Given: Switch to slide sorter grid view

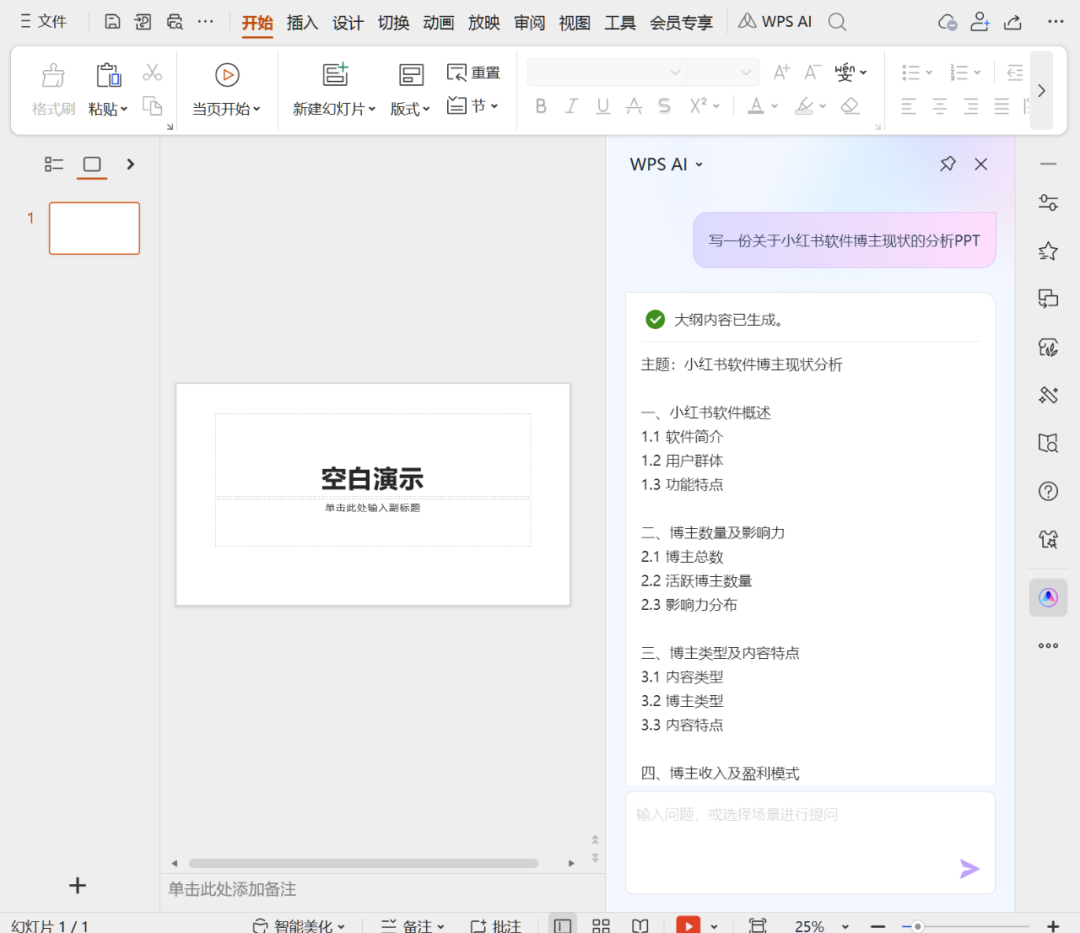Looking at the screenshot, I should (x=601, y=926).
